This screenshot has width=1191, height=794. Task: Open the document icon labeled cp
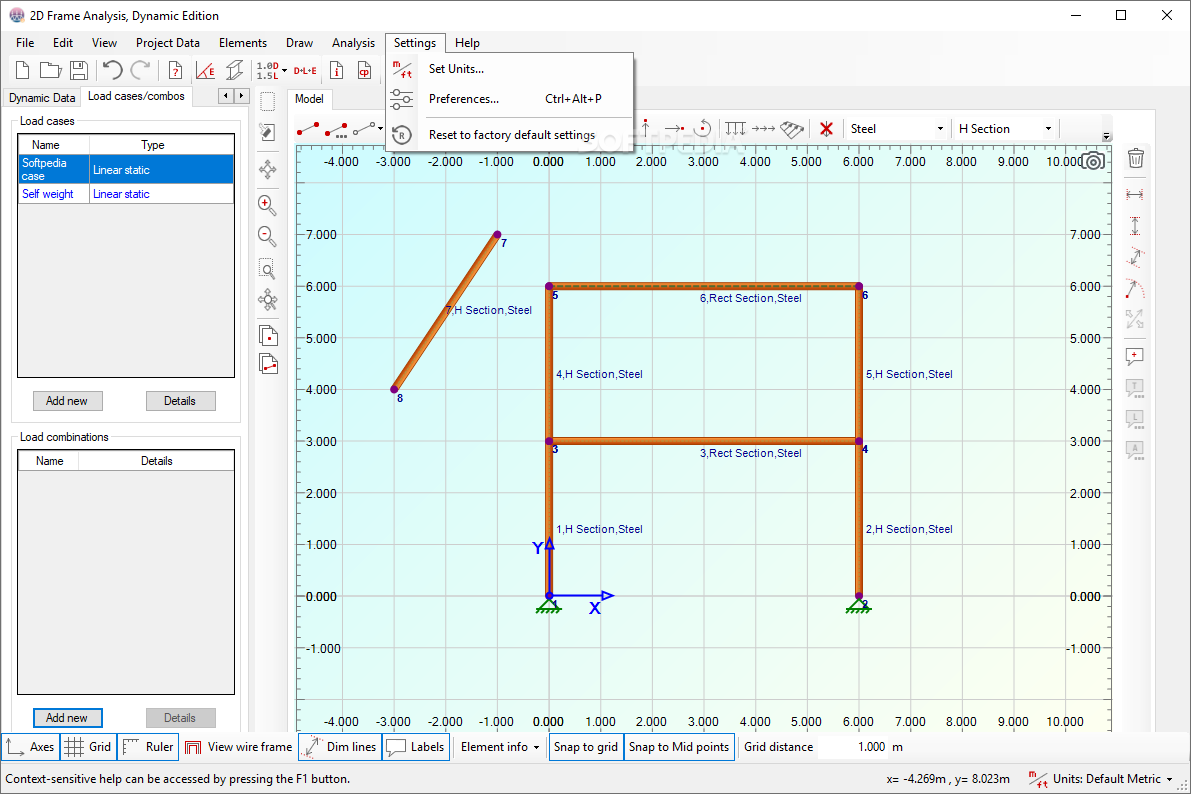(x=365, y=71)
